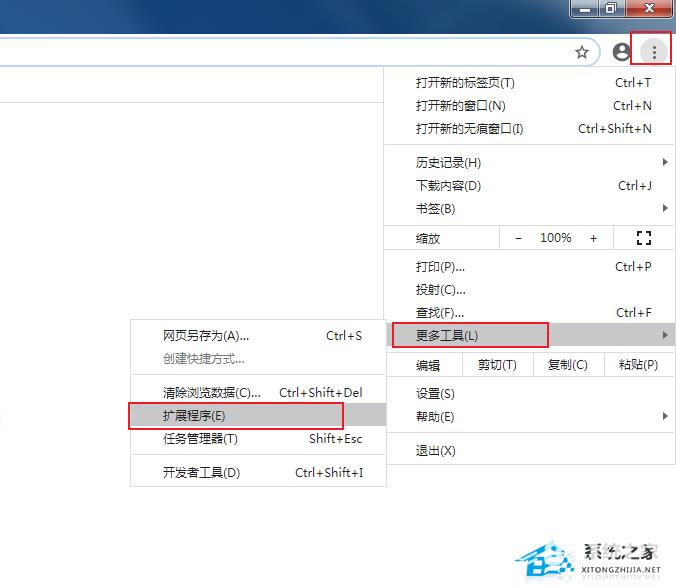Select 打开新的标签页(T) menu item
The image size is (676, 588).
(530, 82)
